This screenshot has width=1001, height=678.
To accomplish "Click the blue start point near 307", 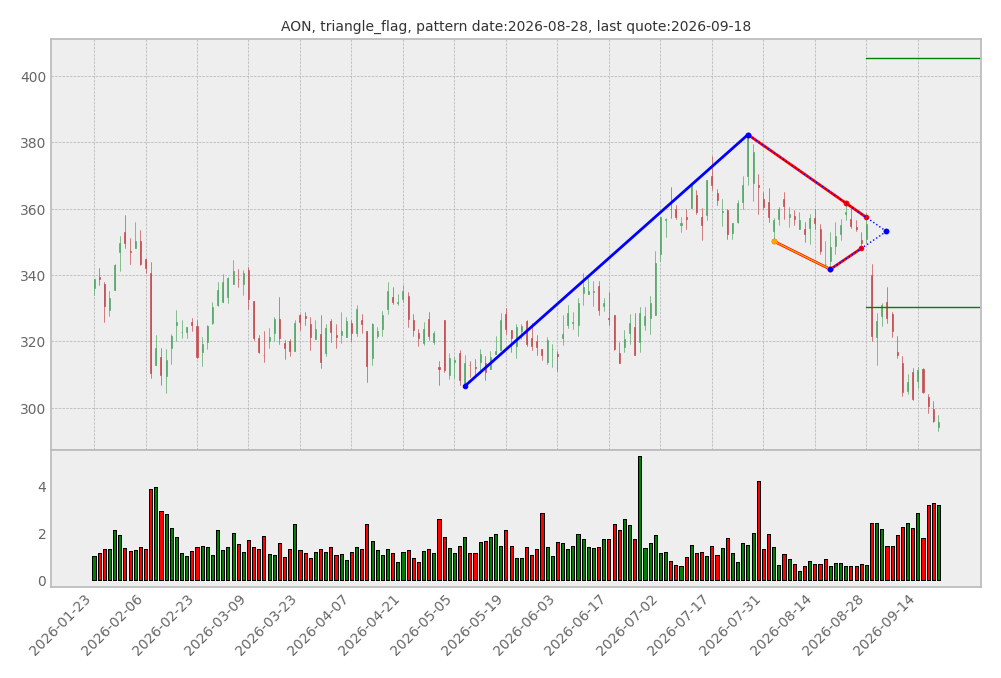I will click(x=465, y=386).
